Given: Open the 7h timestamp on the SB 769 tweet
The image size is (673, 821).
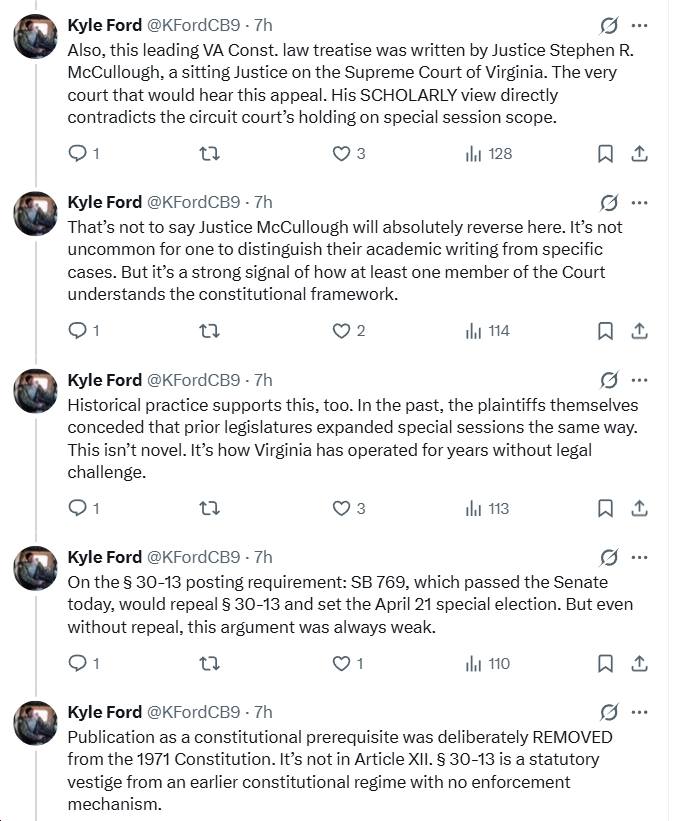Looking at the screenshot, I should tap(263, 557).
